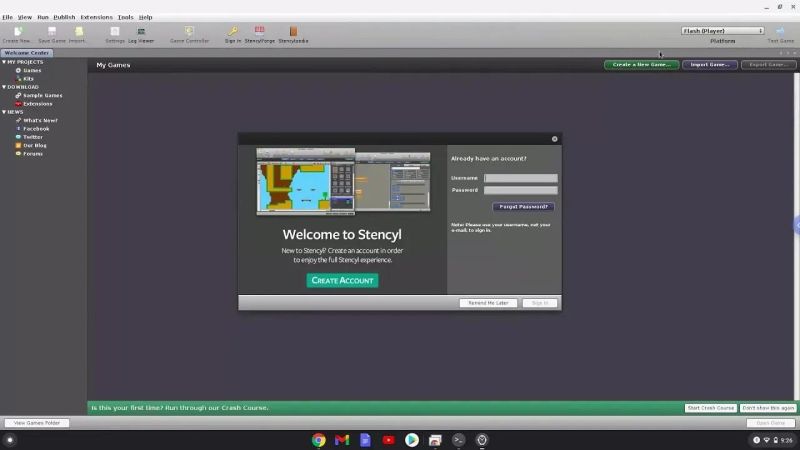800x450 pixels.
Task: Click the Forgot Password button
Action: (523, 207)
